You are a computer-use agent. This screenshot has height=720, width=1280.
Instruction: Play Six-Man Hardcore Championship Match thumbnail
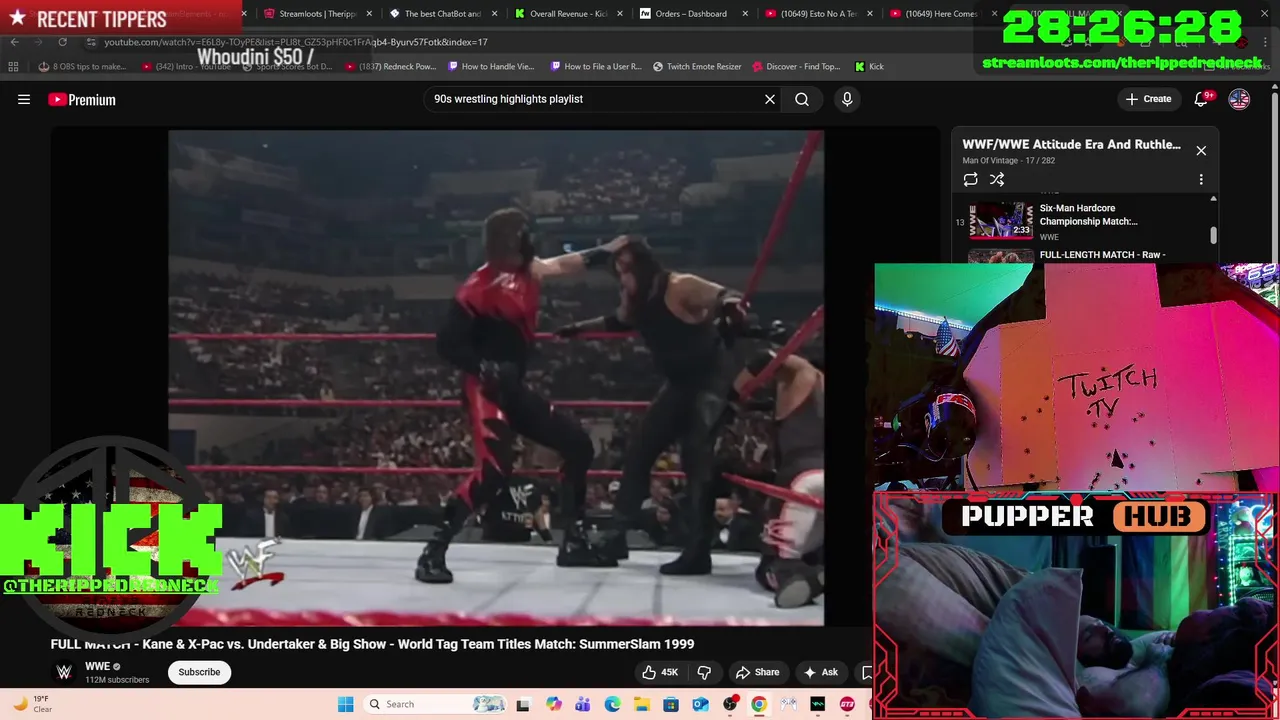coord(1001,221)
